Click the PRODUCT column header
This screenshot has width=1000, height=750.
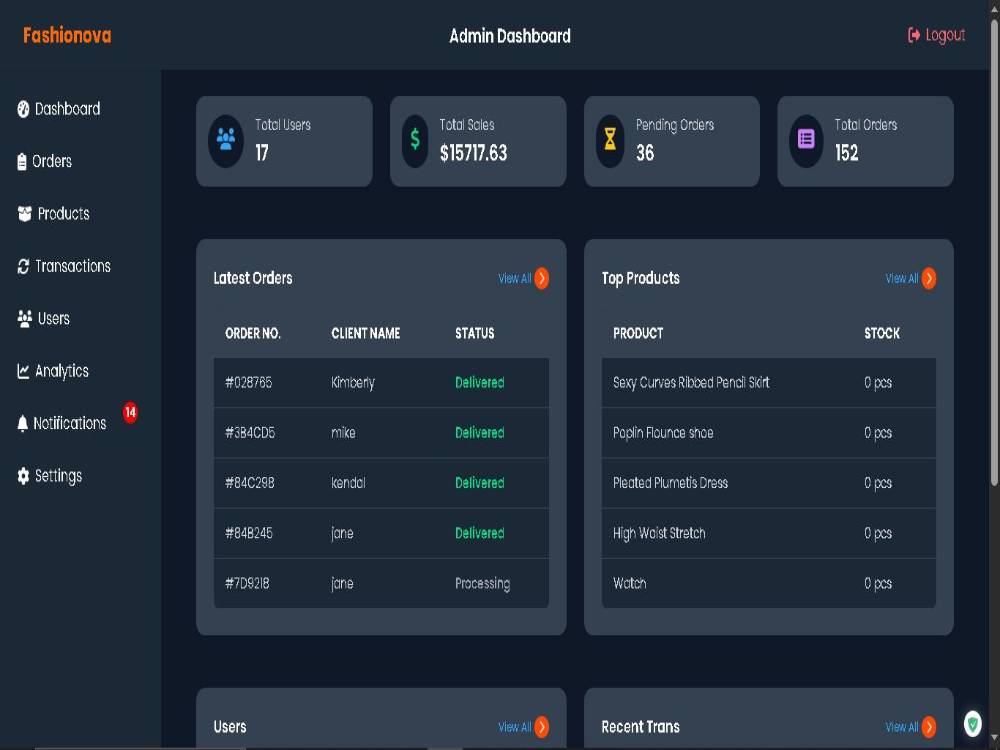pyautogui.click(x=638, y=333)
